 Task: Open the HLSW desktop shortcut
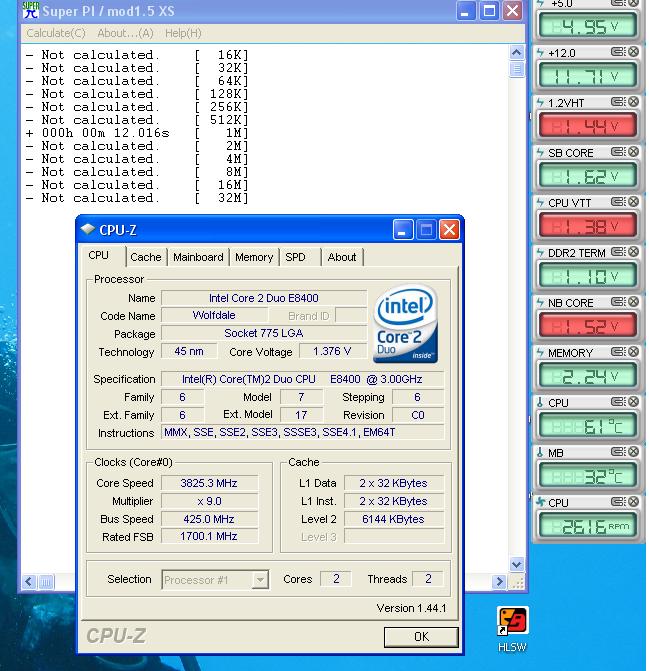click(512, 628)
